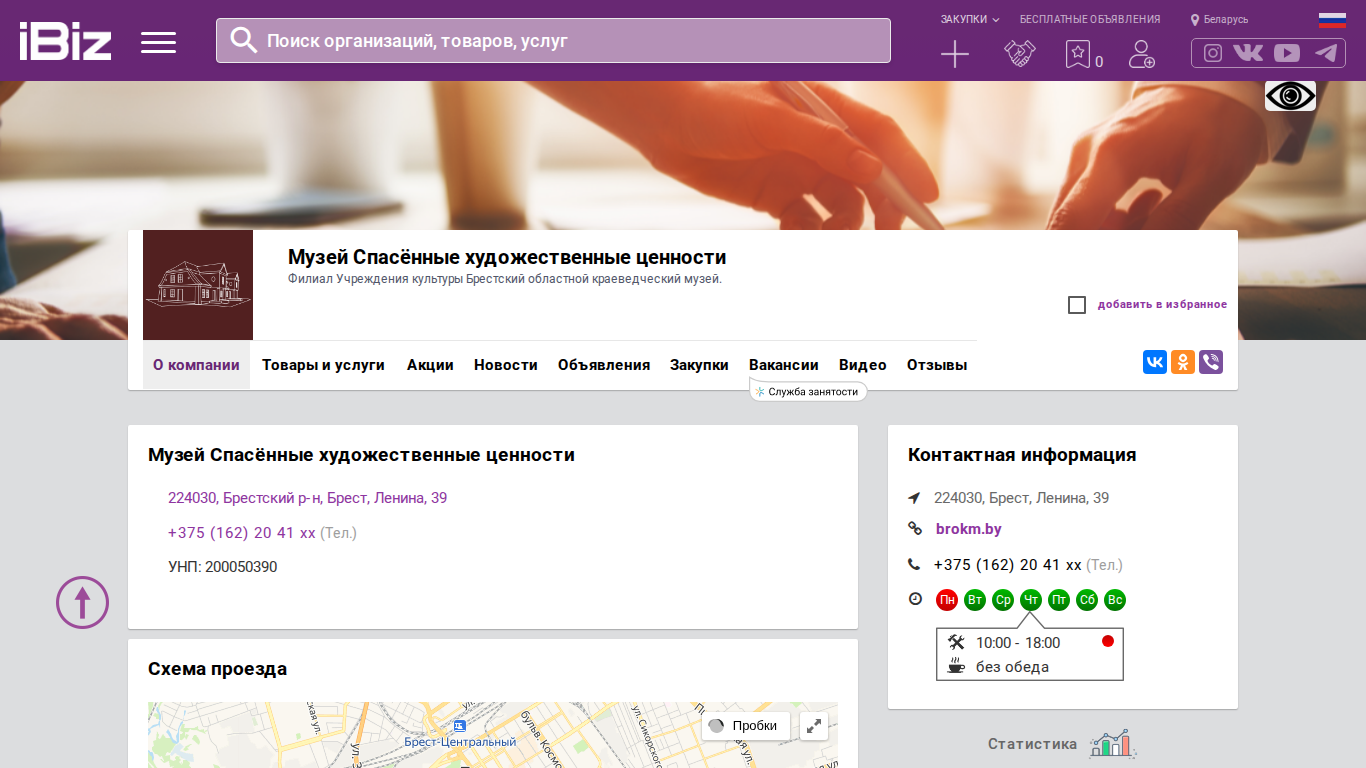Open Вакансии tab
Viewport: 1366px width, 768px height.
[784, 365]
